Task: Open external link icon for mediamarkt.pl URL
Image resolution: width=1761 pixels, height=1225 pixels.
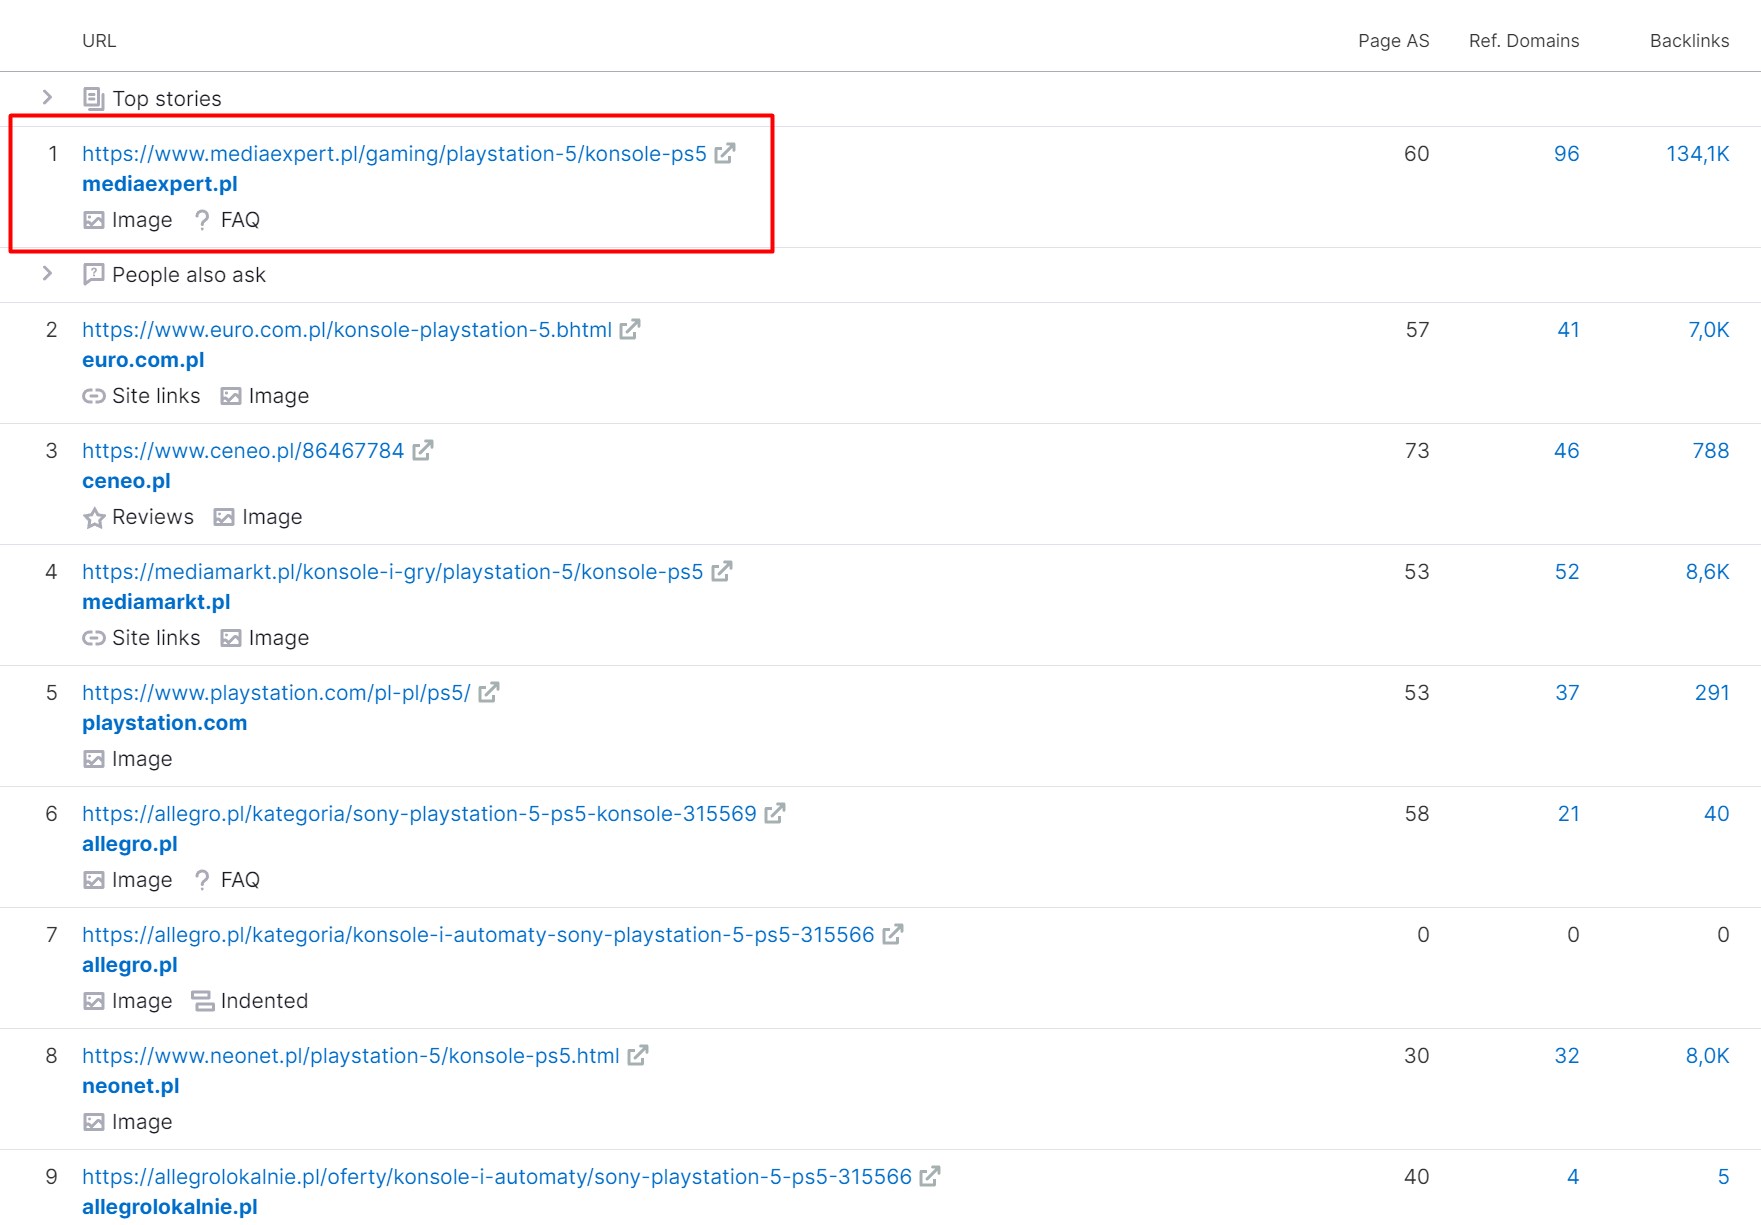Action: click(722, 571)
